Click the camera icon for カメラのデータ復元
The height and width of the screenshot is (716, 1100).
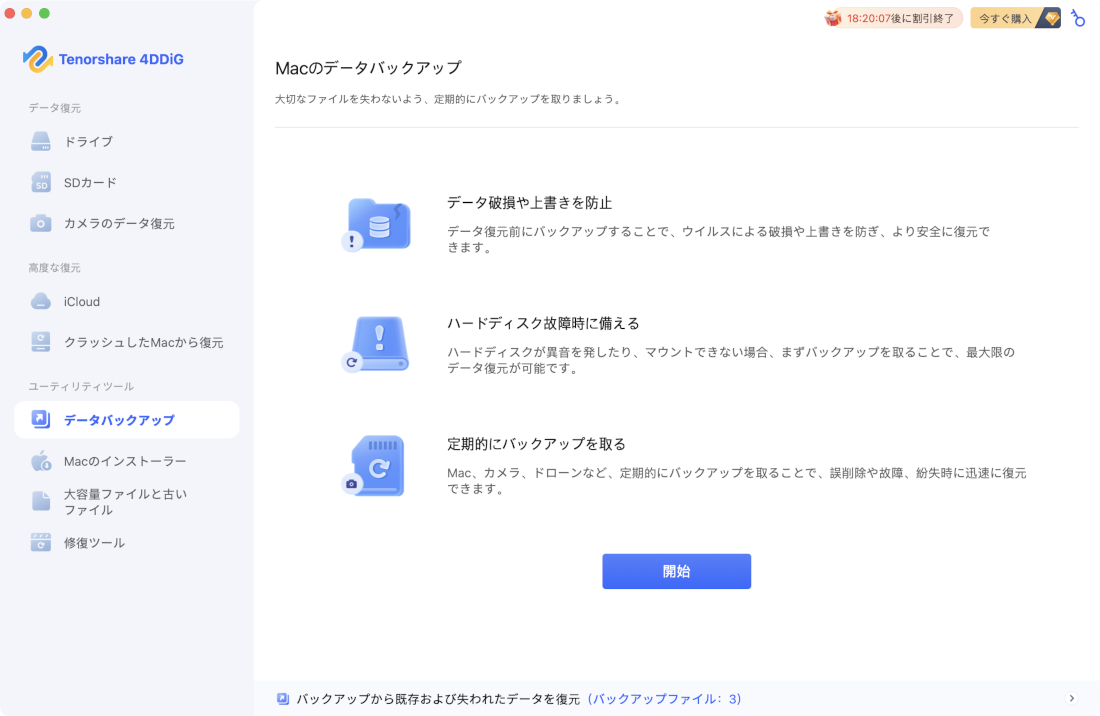41,224
